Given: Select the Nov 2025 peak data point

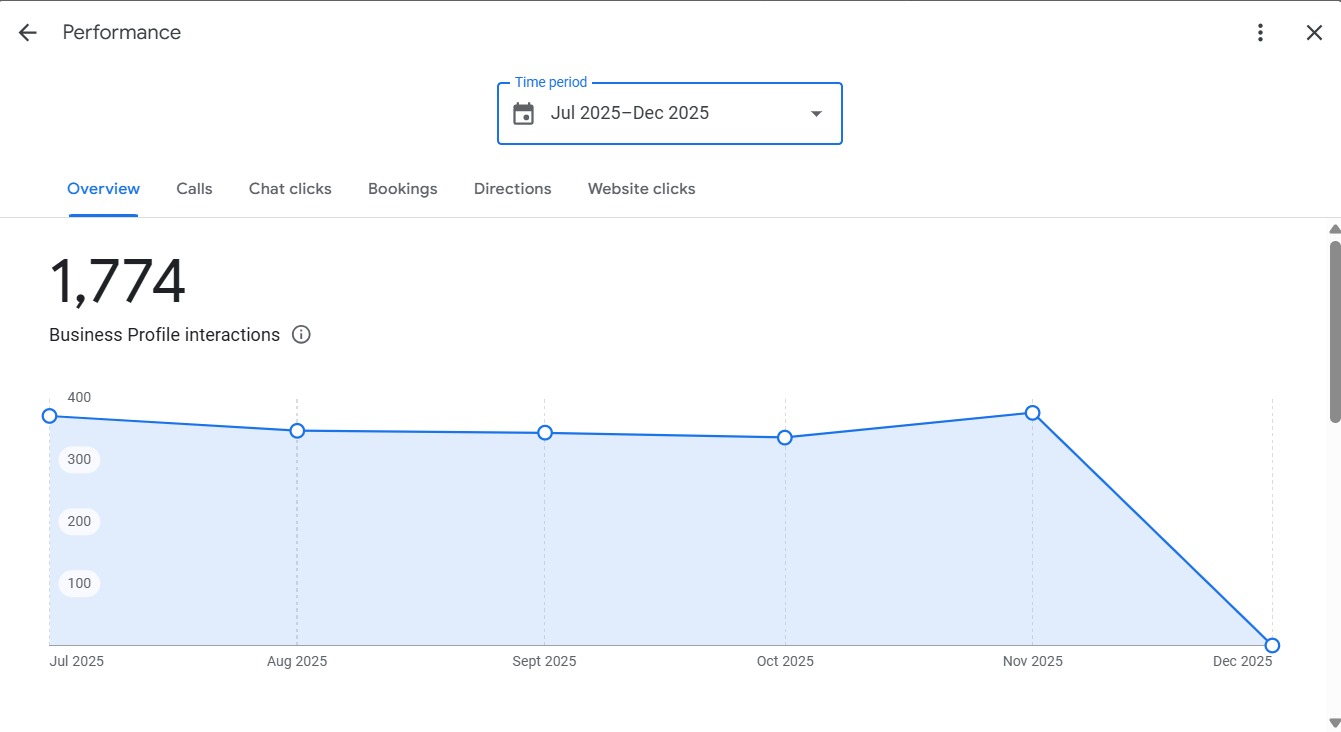Looking at the screenshot, I should [x=1033, y=413].
